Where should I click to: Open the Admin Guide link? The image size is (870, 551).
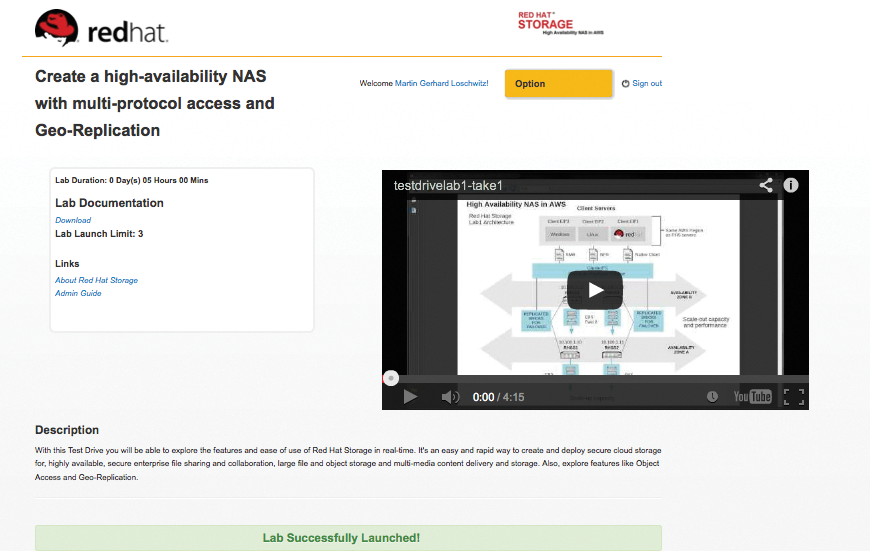[x=78, y=293]
